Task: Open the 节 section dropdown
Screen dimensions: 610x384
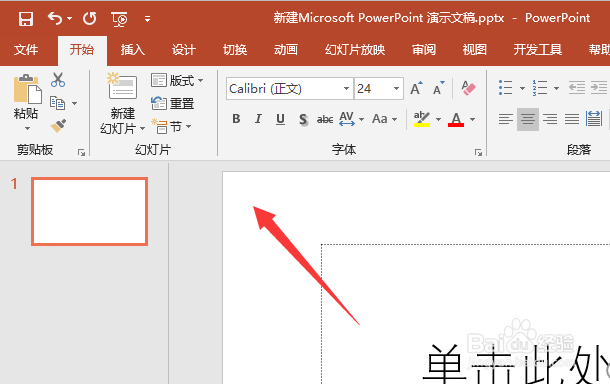Action: [x=171, y=126]
